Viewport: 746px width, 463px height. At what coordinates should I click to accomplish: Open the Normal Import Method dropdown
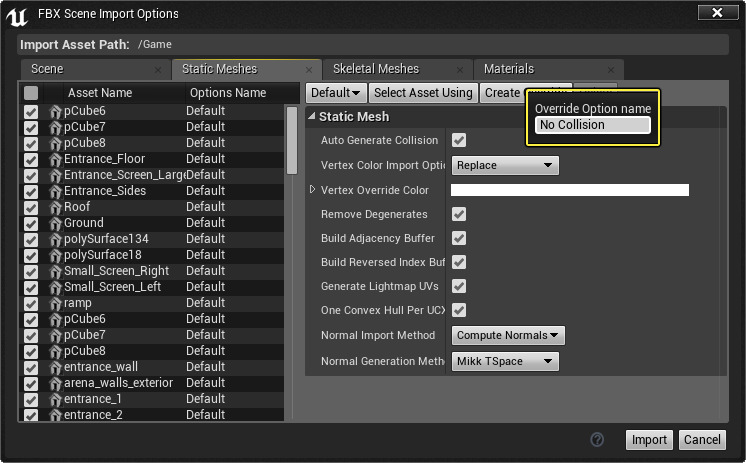coord(509,335)
